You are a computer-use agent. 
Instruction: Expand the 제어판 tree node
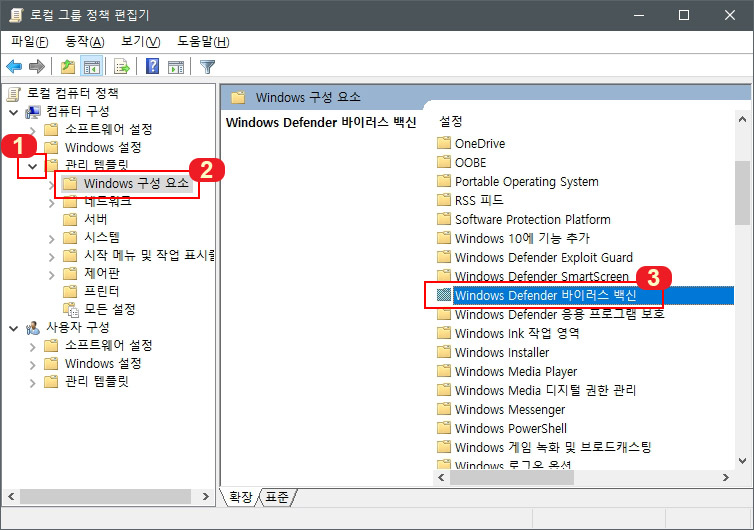pyautogui.click(x=51, y=275)
